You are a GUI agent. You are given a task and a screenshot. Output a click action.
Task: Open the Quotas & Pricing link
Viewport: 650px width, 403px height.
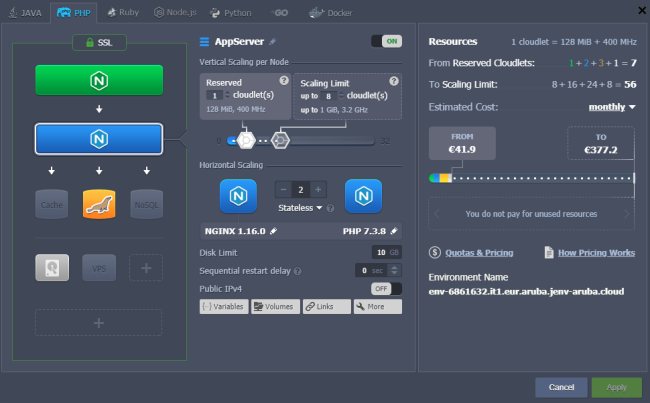point(479,252)
